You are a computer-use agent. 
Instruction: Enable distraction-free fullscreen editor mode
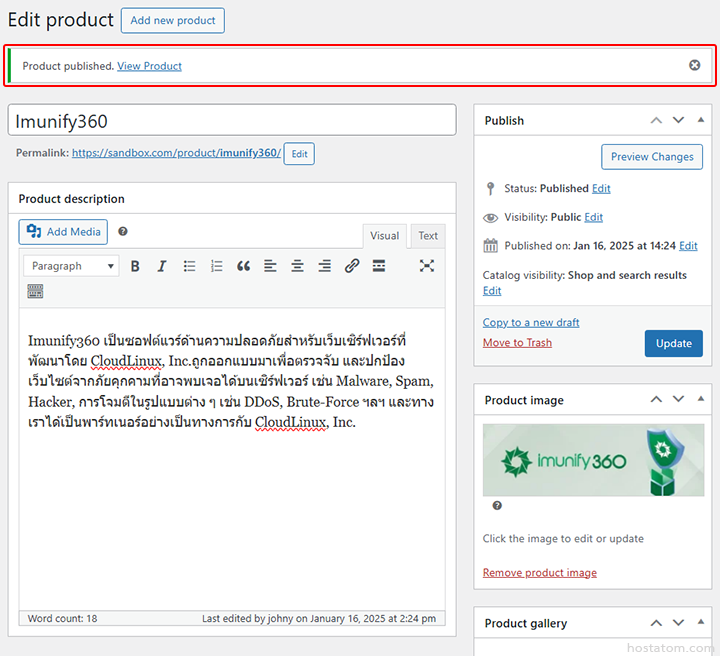pos(427,266)
